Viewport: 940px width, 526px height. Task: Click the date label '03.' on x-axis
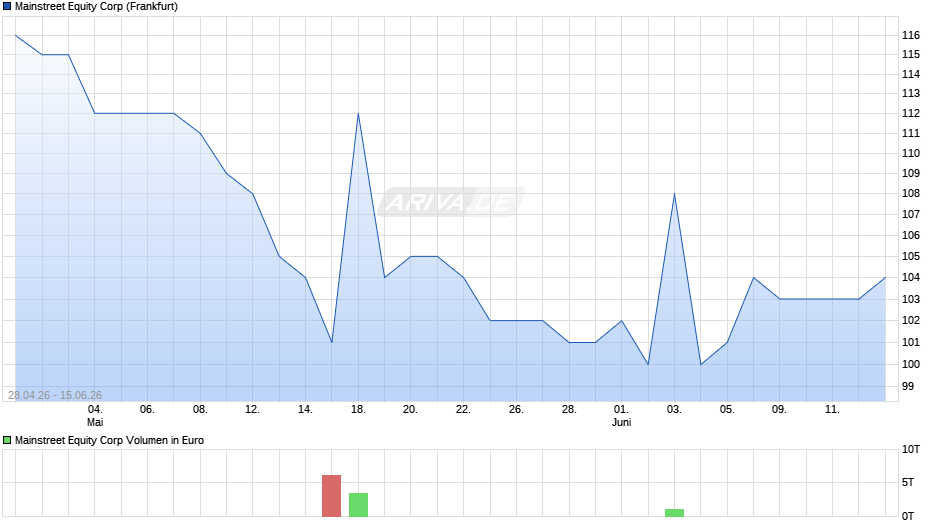(674, 410)
